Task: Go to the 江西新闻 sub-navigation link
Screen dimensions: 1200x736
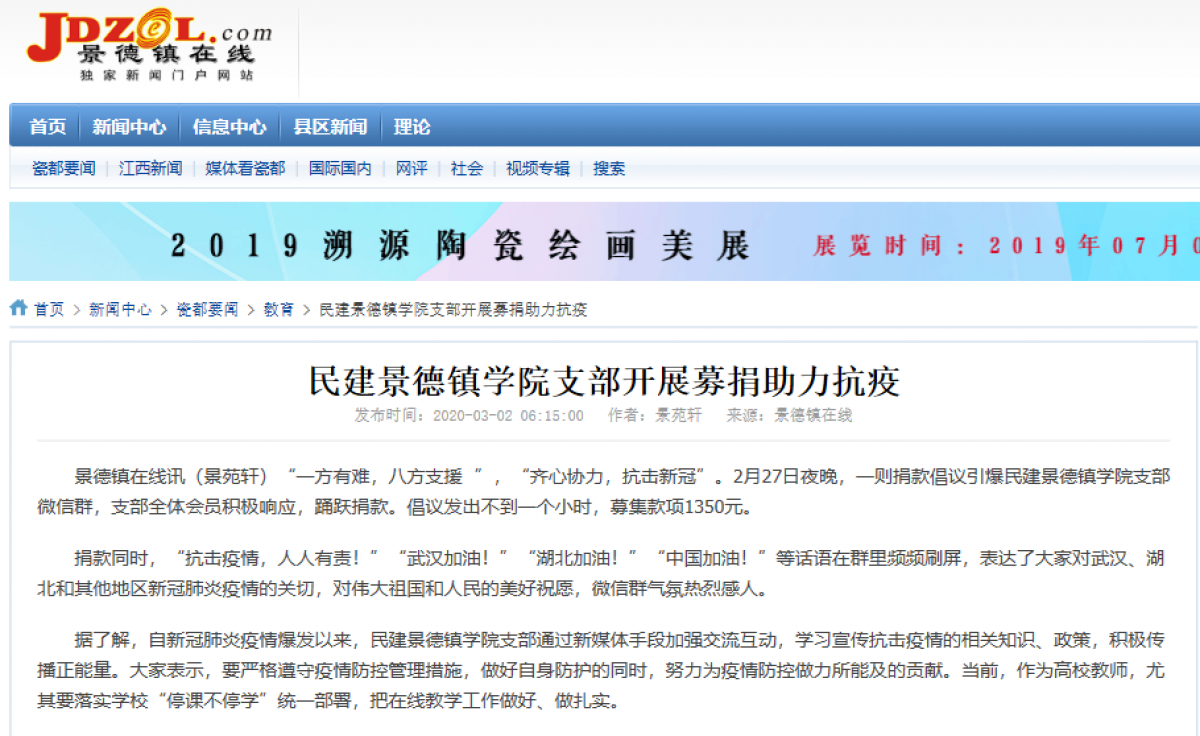Action: coord(151,169)
